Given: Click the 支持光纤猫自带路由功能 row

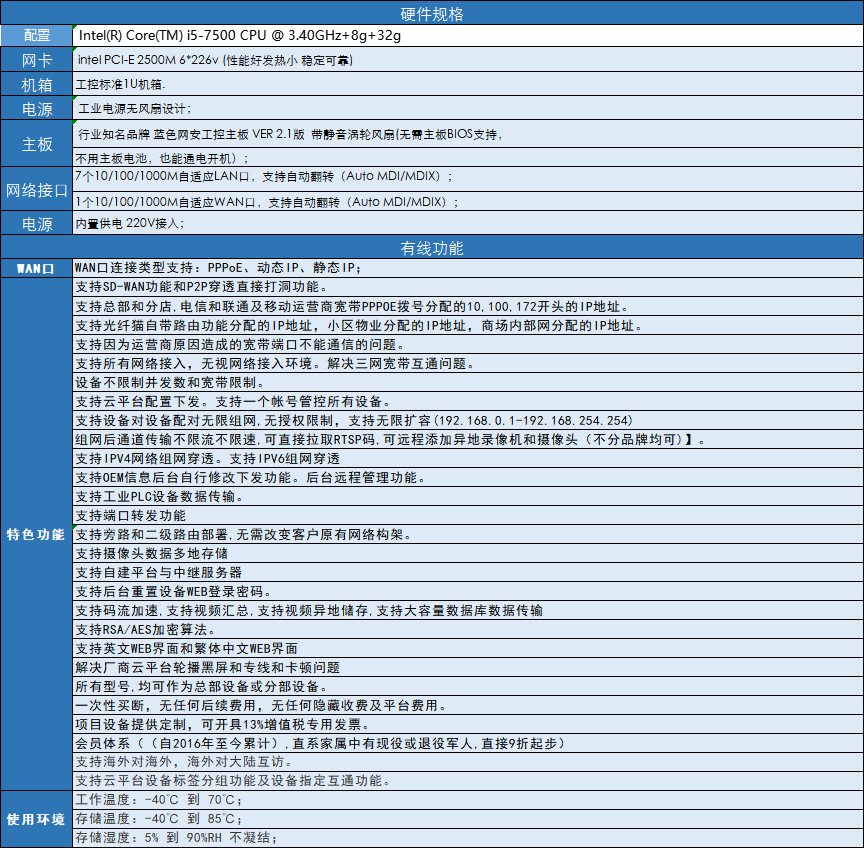Looking at the screenshot, I should (x=468, y=325).
